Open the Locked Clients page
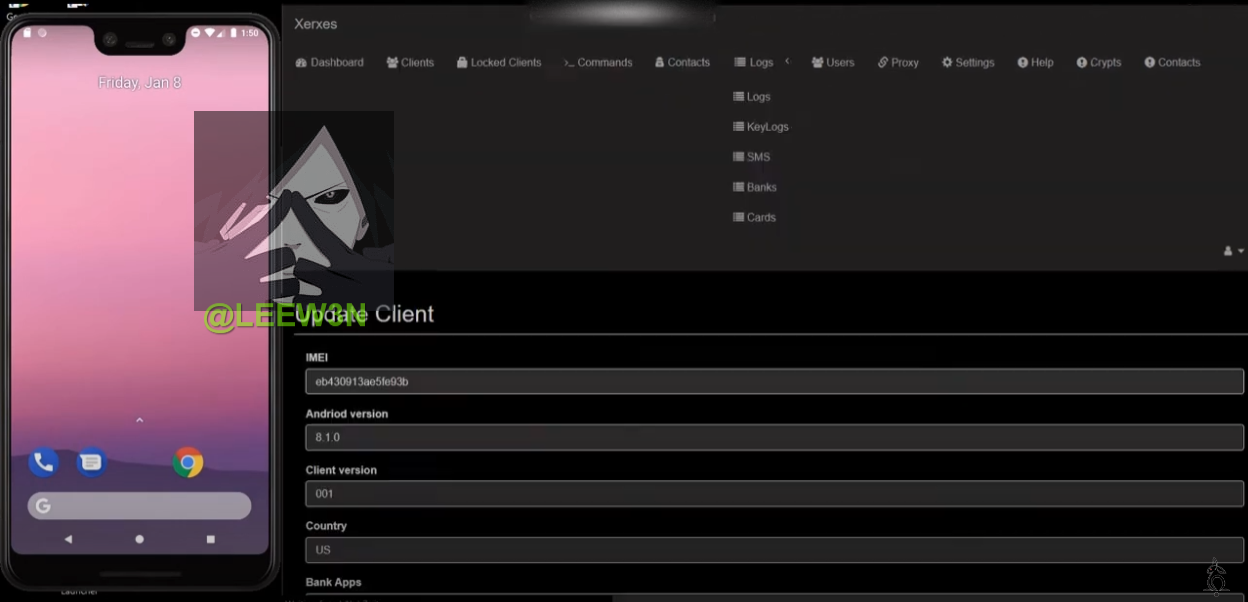This screenshot has width=1248, height=602. [498, 62]
